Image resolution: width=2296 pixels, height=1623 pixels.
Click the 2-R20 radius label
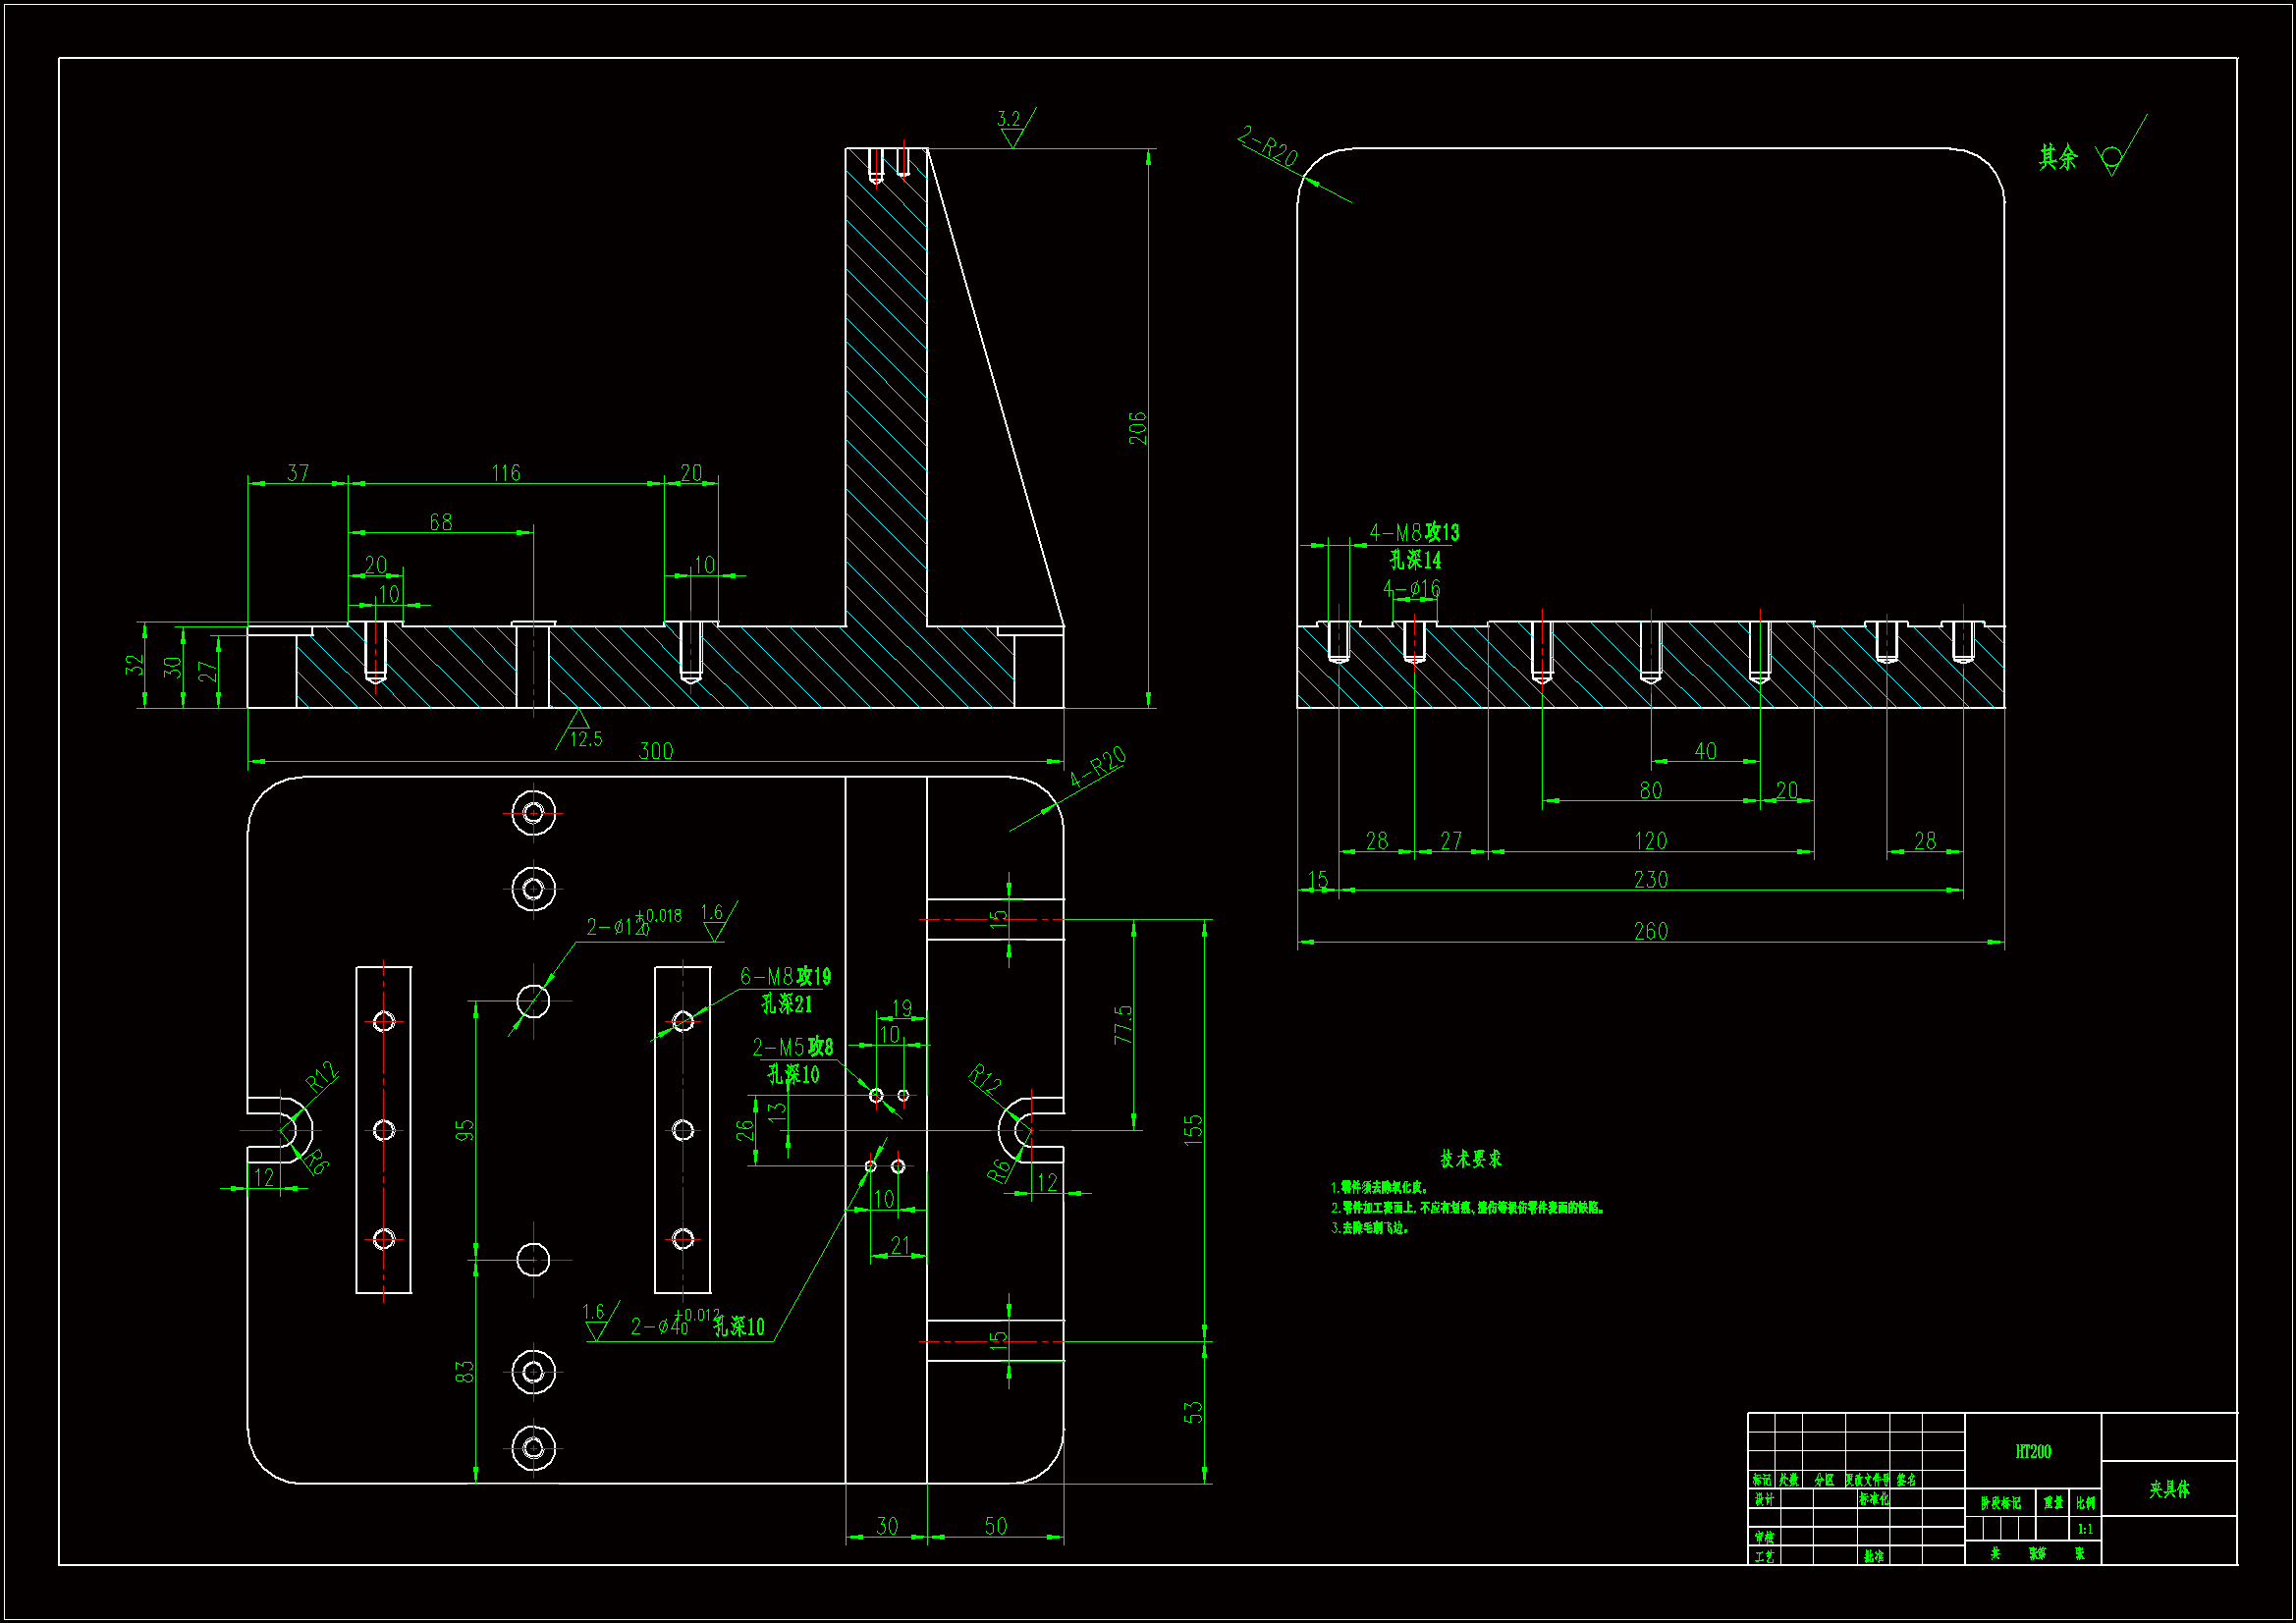1268,147
